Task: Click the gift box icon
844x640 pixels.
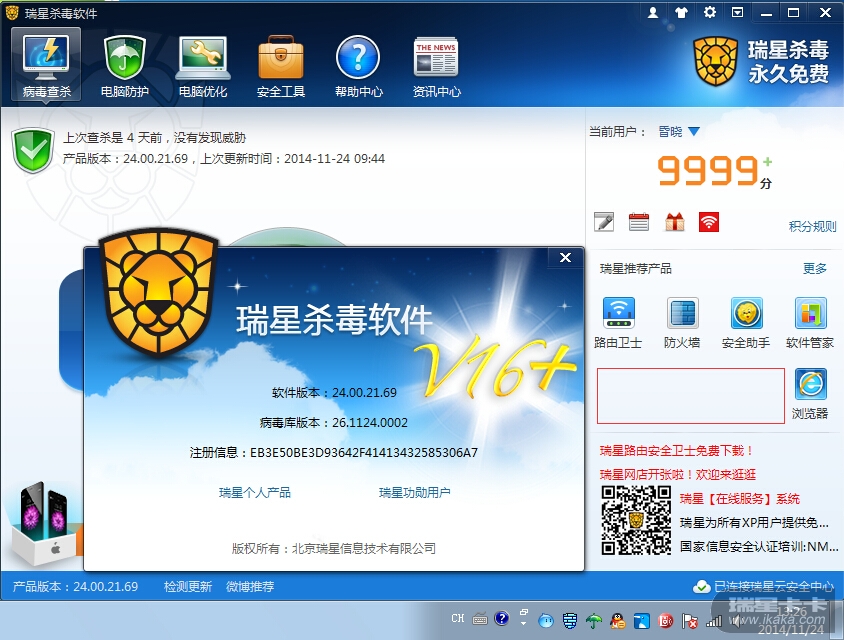Action: click(674, 222)
